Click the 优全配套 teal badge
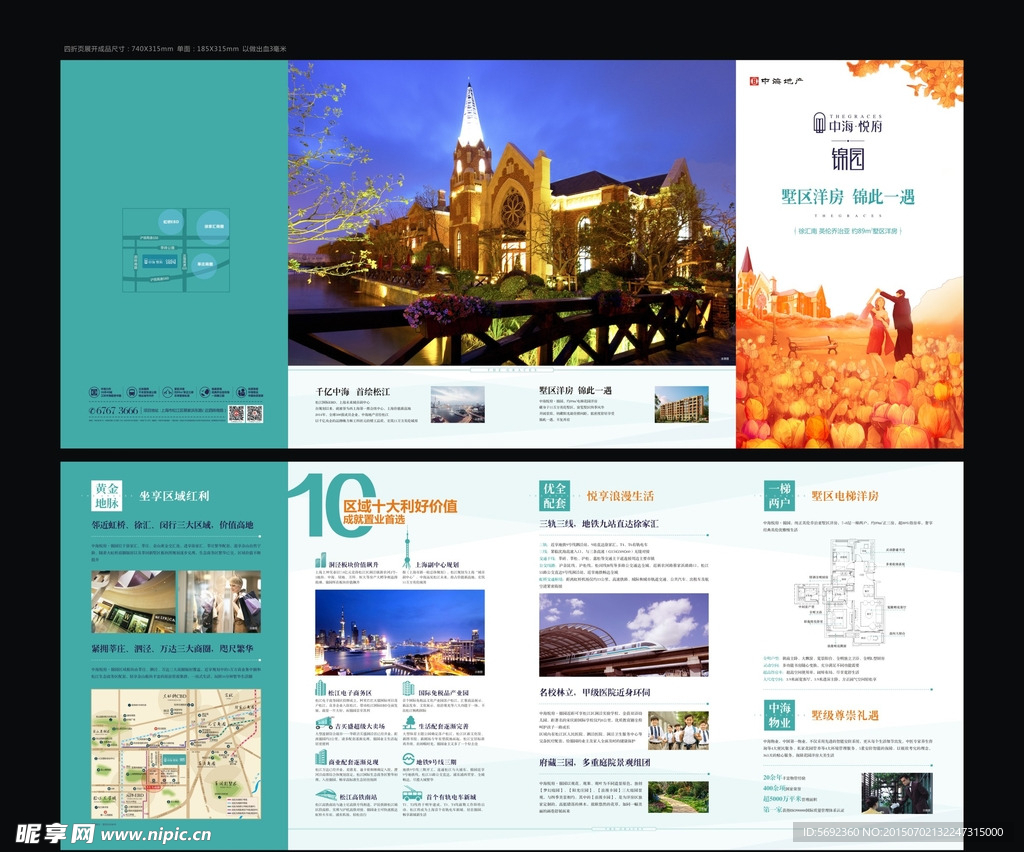This screenshot has height=852, width=1024. click(x=554, y=496)
